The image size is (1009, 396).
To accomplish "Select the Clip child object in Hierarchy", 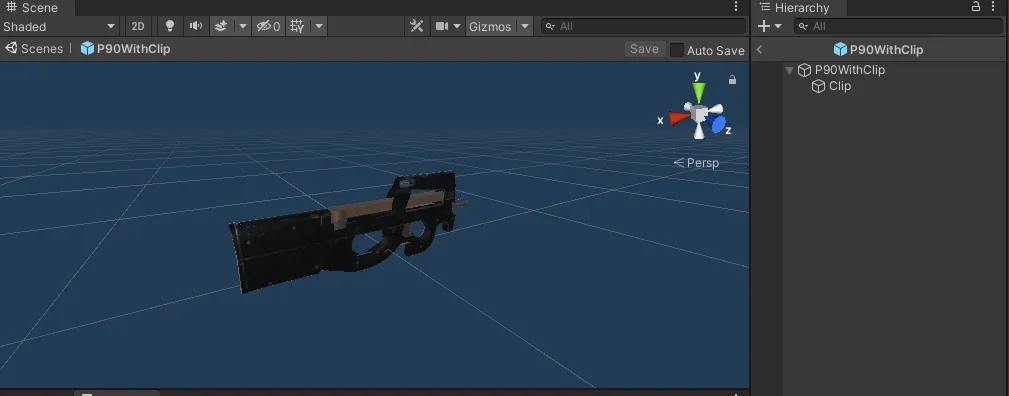I will (840, 86).
